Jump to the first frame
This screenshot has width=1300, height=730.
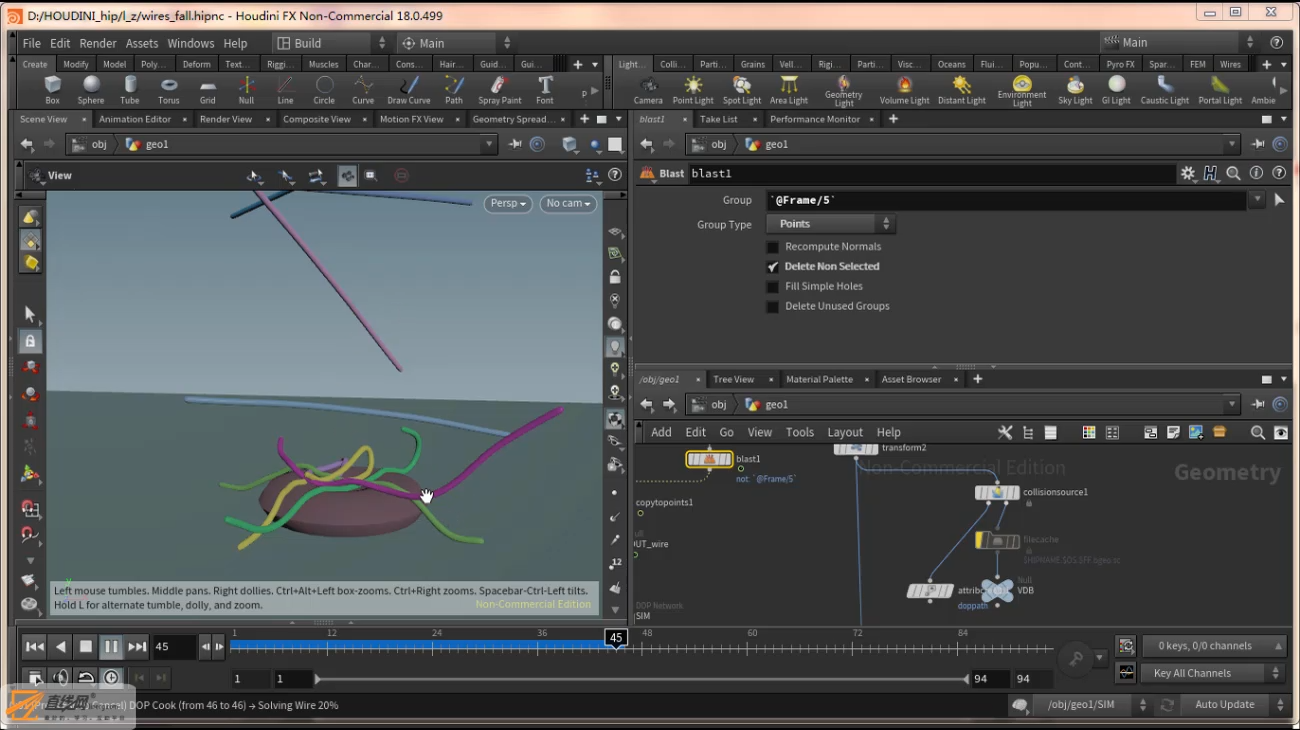[35, 647]
